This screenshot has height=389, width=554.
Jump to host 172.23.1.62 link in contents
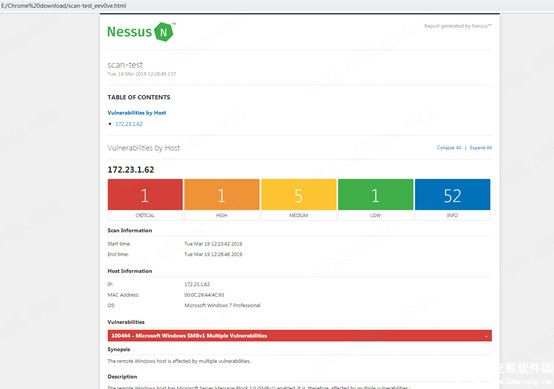coord(129,124)
